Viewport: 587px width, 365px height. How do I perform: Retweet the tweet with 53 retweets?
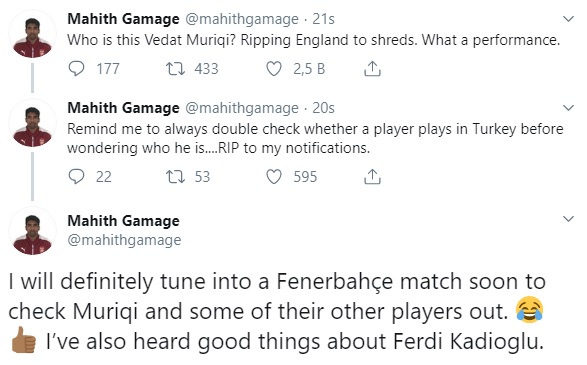tap(175, 177)
